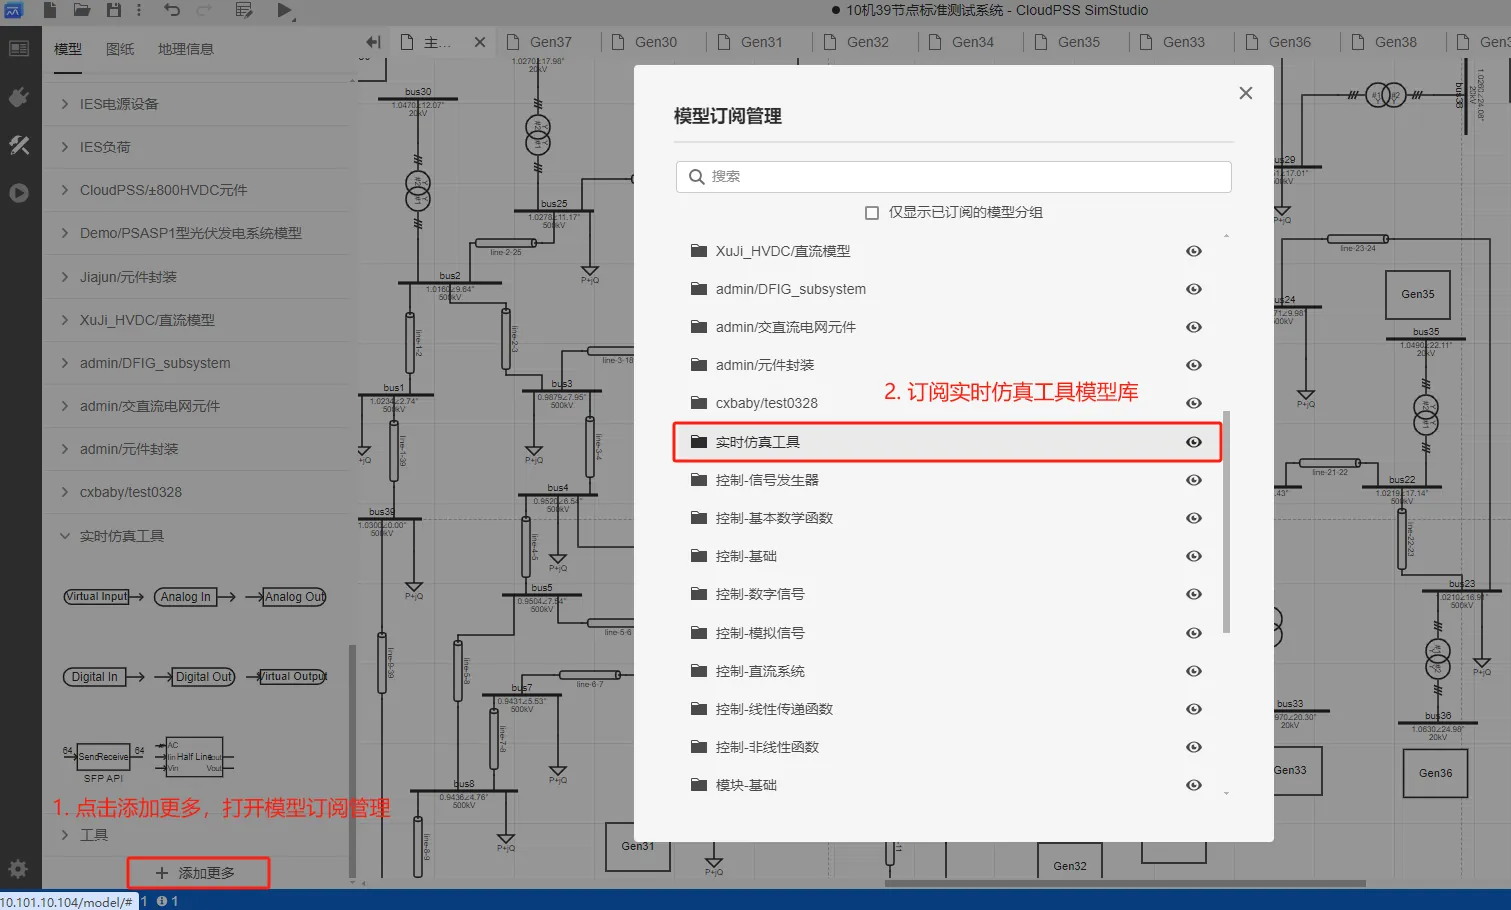Viewport: 1511px width, 910px height.
Task: Toggle subscription eye for cxbaby/test0328
Action: click(x=1194, y=403)
